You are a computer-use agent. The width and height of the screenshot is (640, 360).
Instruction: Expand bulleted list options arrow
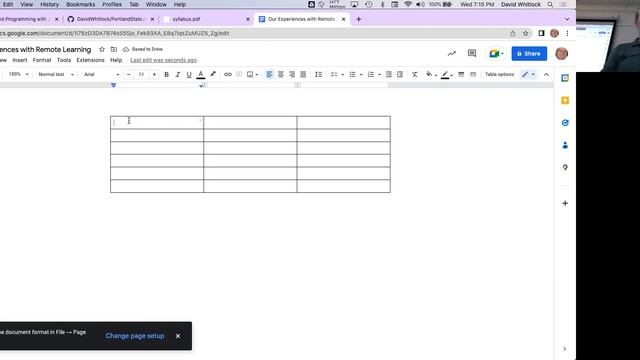tap(361, 75)
